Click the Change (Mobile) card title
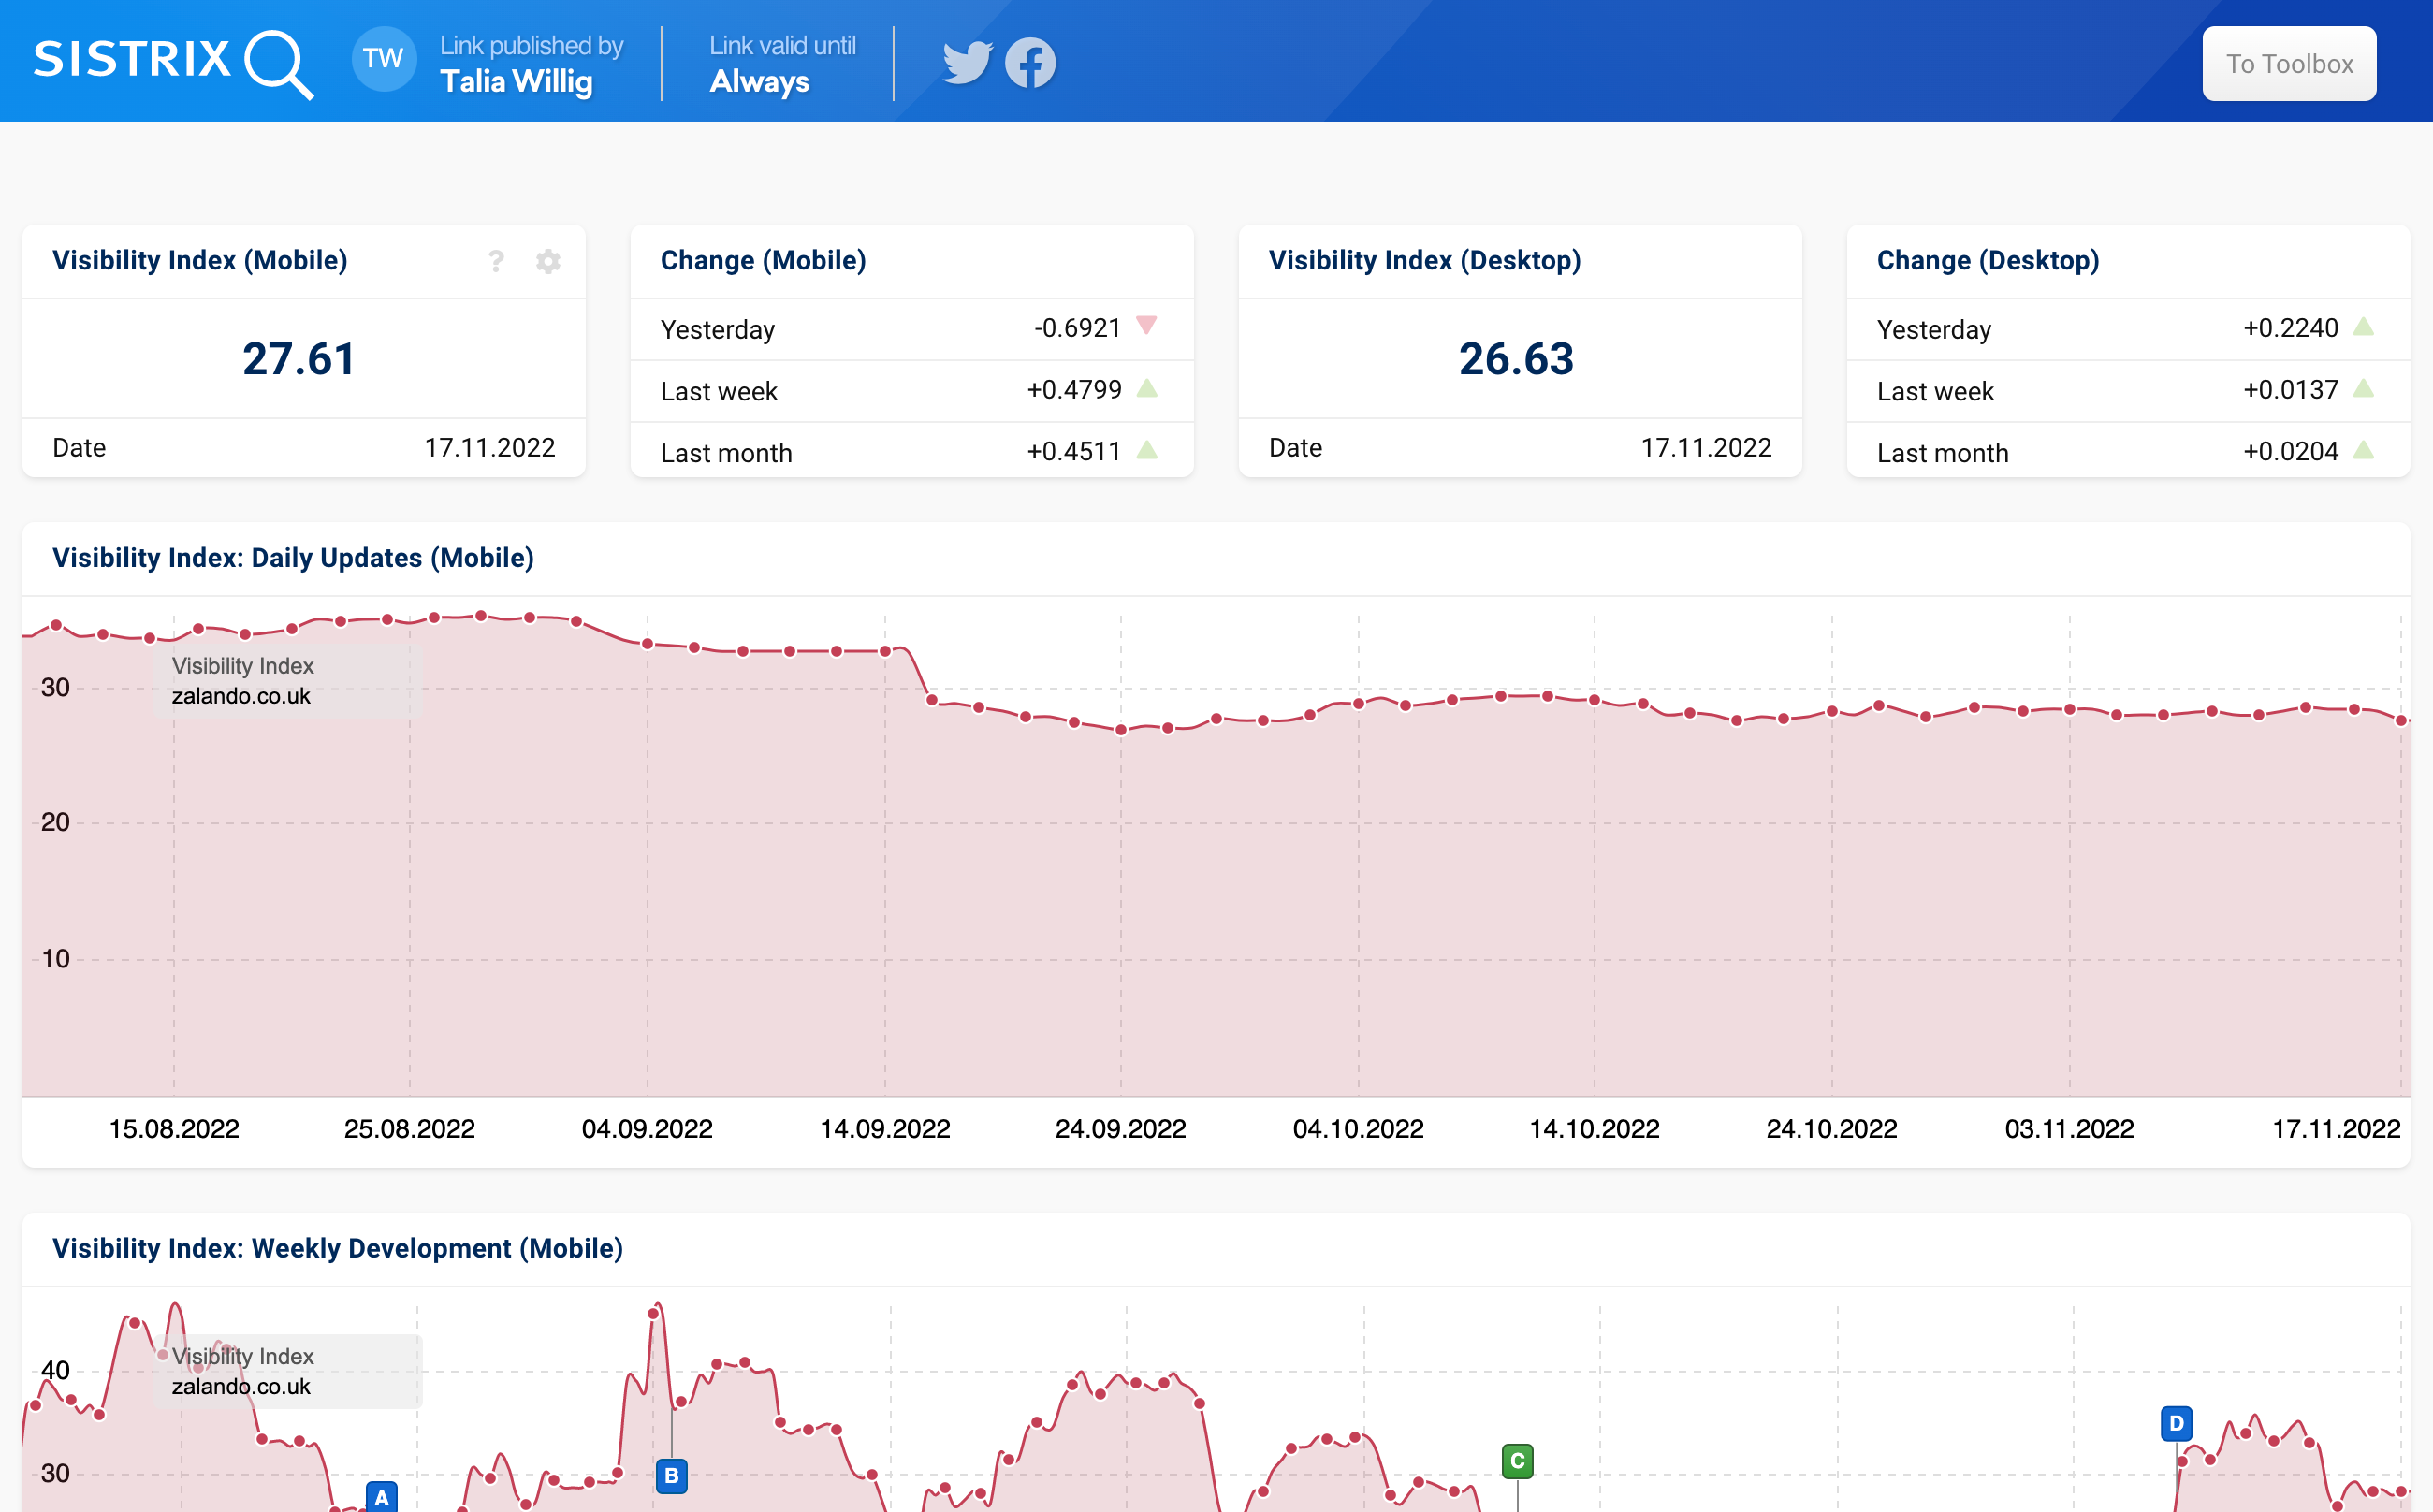Image resolution: width=2433 pixels, height=1512 pixels. coord(763,261)
